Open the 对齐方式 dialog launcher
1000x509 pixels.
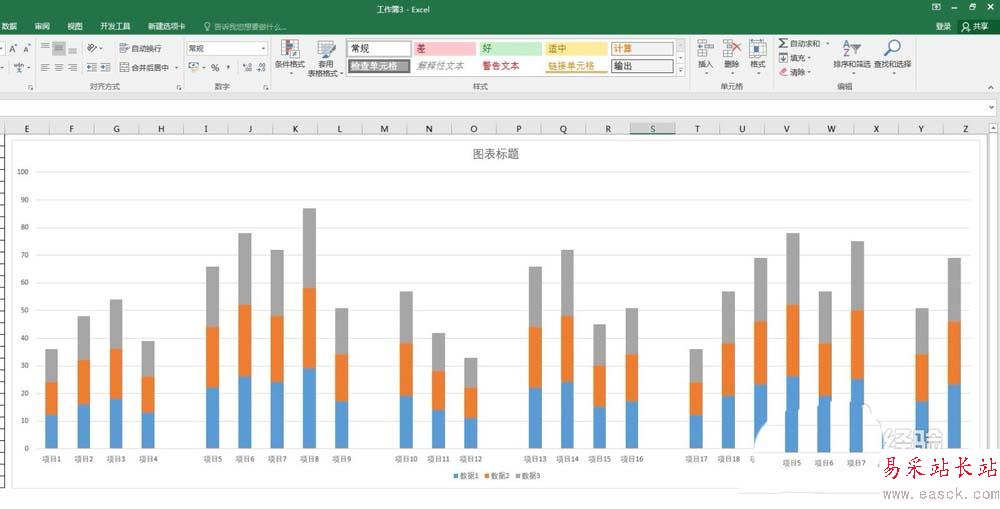[x=177, y=87]
